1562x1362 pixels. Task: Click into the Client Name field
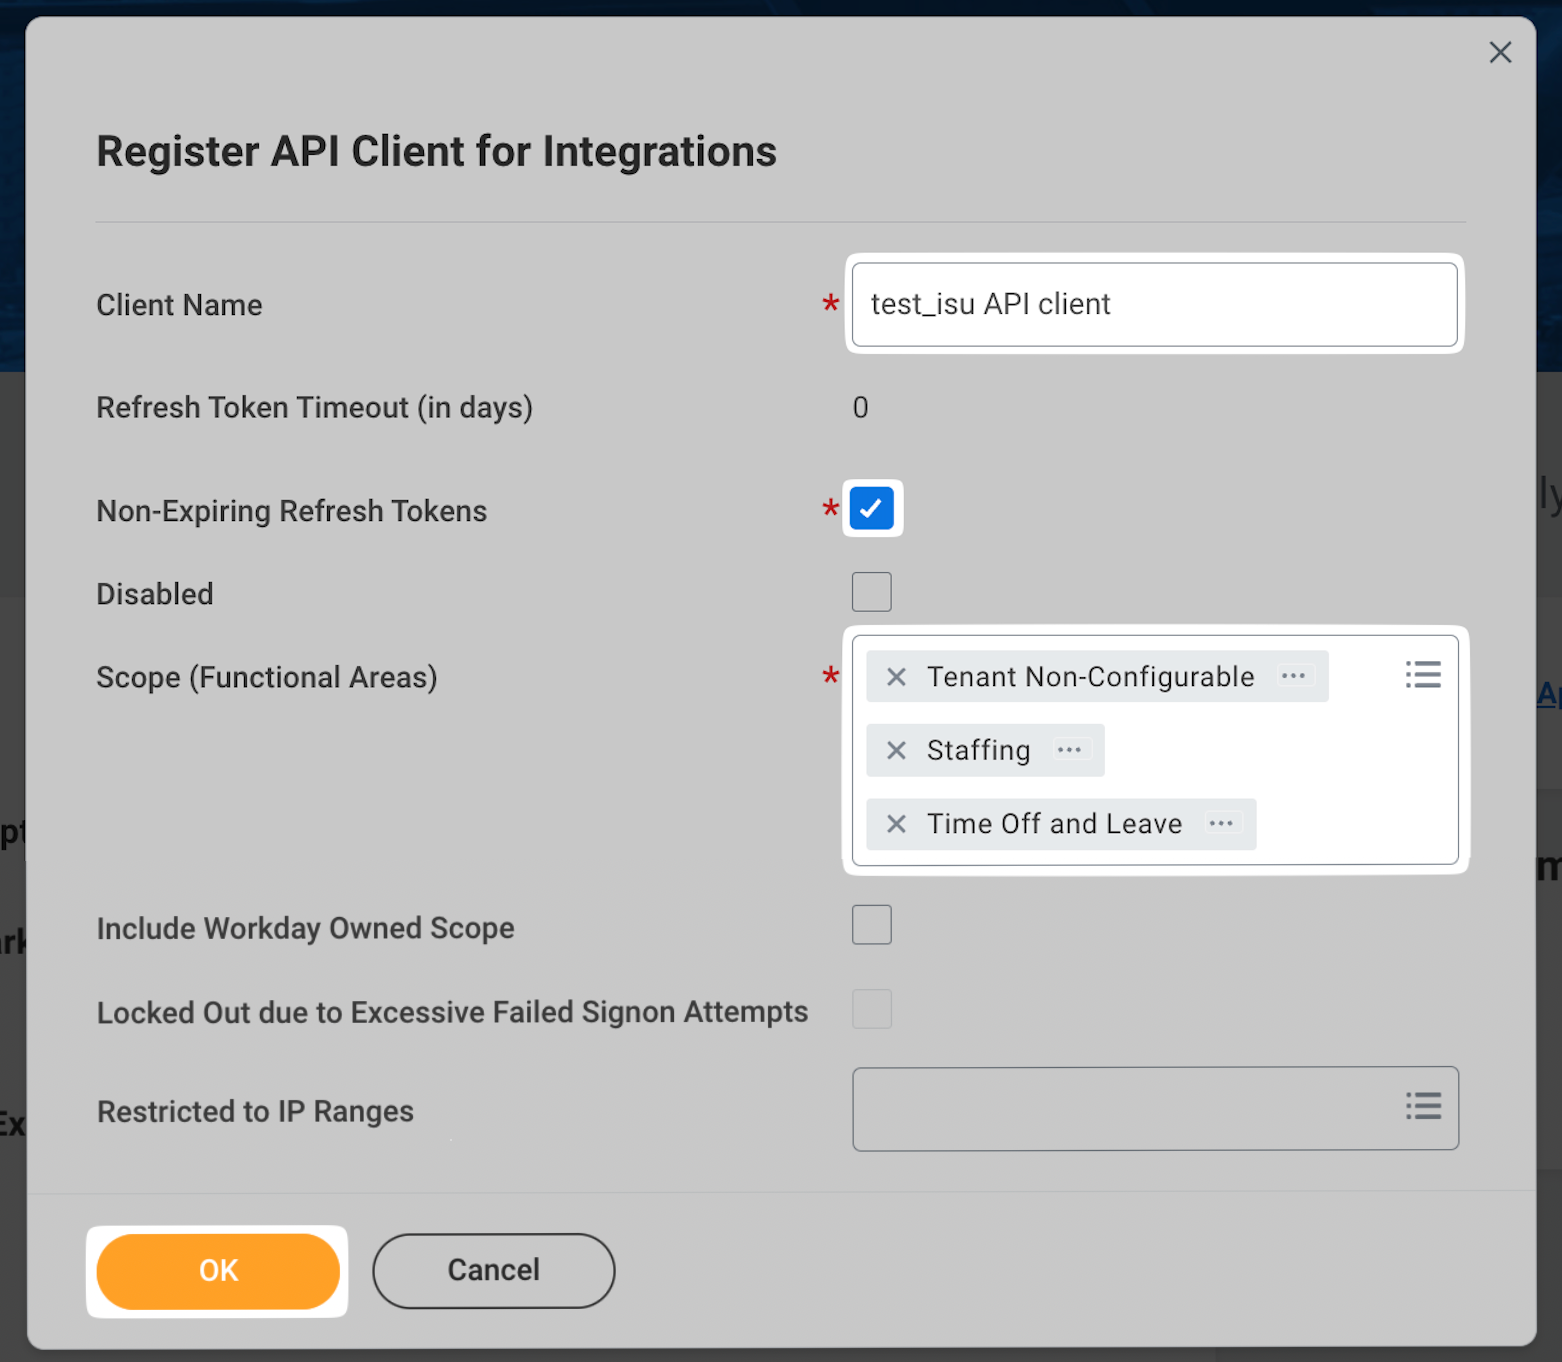[x=1154, y=304]
